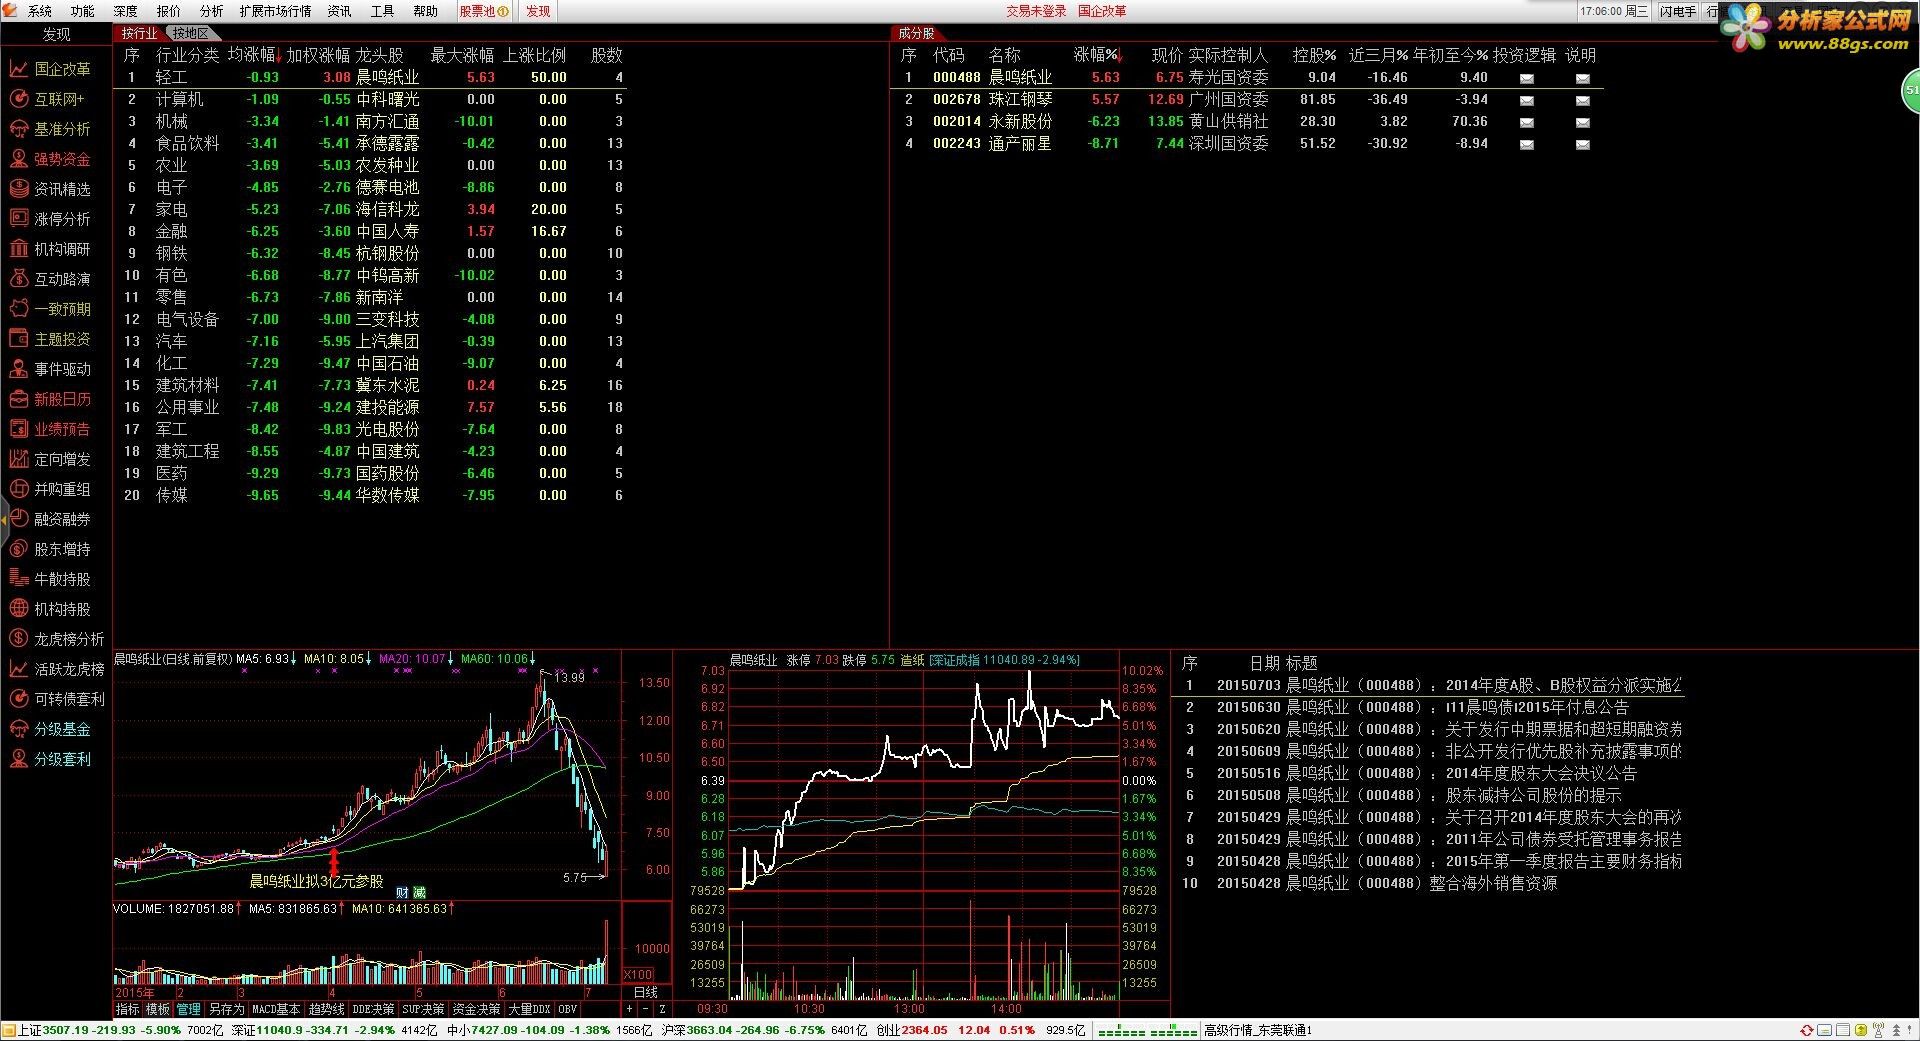This screenshot has height=1041, width=1920.
Task: Open 并购重组 sidebar item
Action: click(50, 489)
